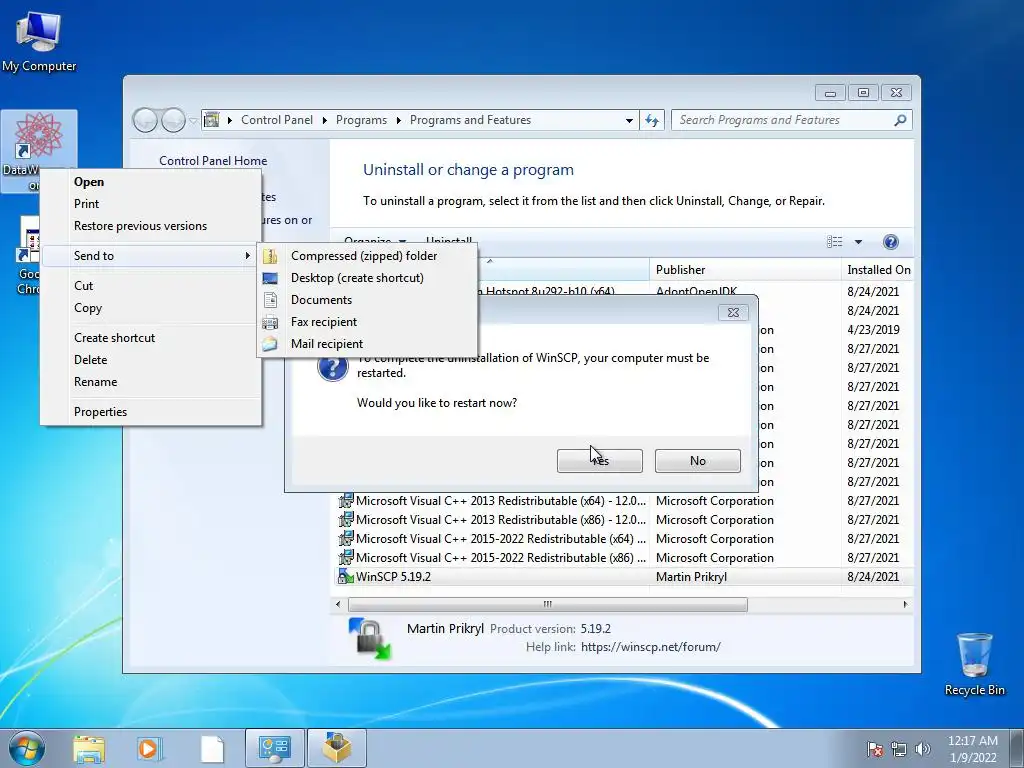This screenshot has height=768, width=1024.
Task: Select Visual C++ 2013 Redistributable (x64) row
Action: click(x=624, y=501)
